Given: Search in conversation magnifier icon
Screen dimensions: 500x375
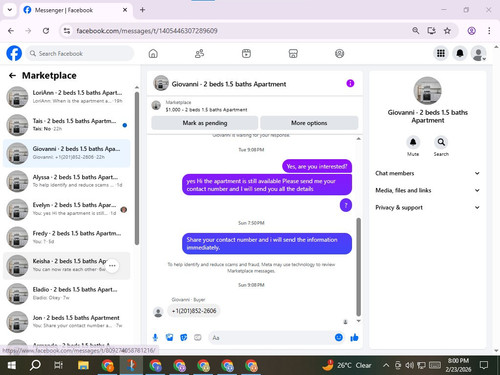Looking at the screenshot, I should tap(441, 142).
